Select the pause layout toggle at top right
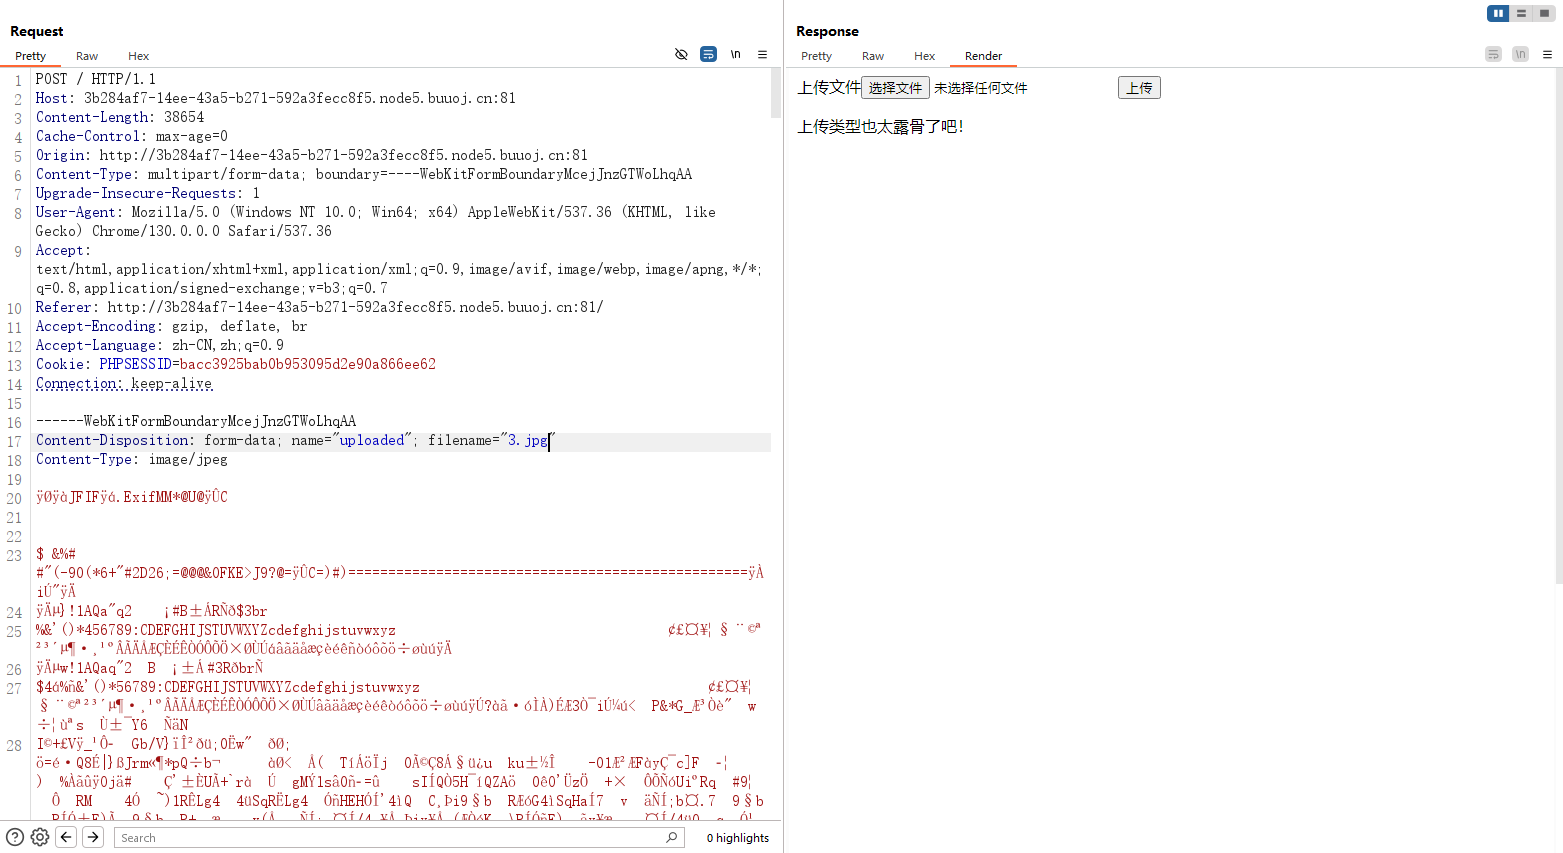This screenshot has width=1563, height=853. tap(1497, 13)
